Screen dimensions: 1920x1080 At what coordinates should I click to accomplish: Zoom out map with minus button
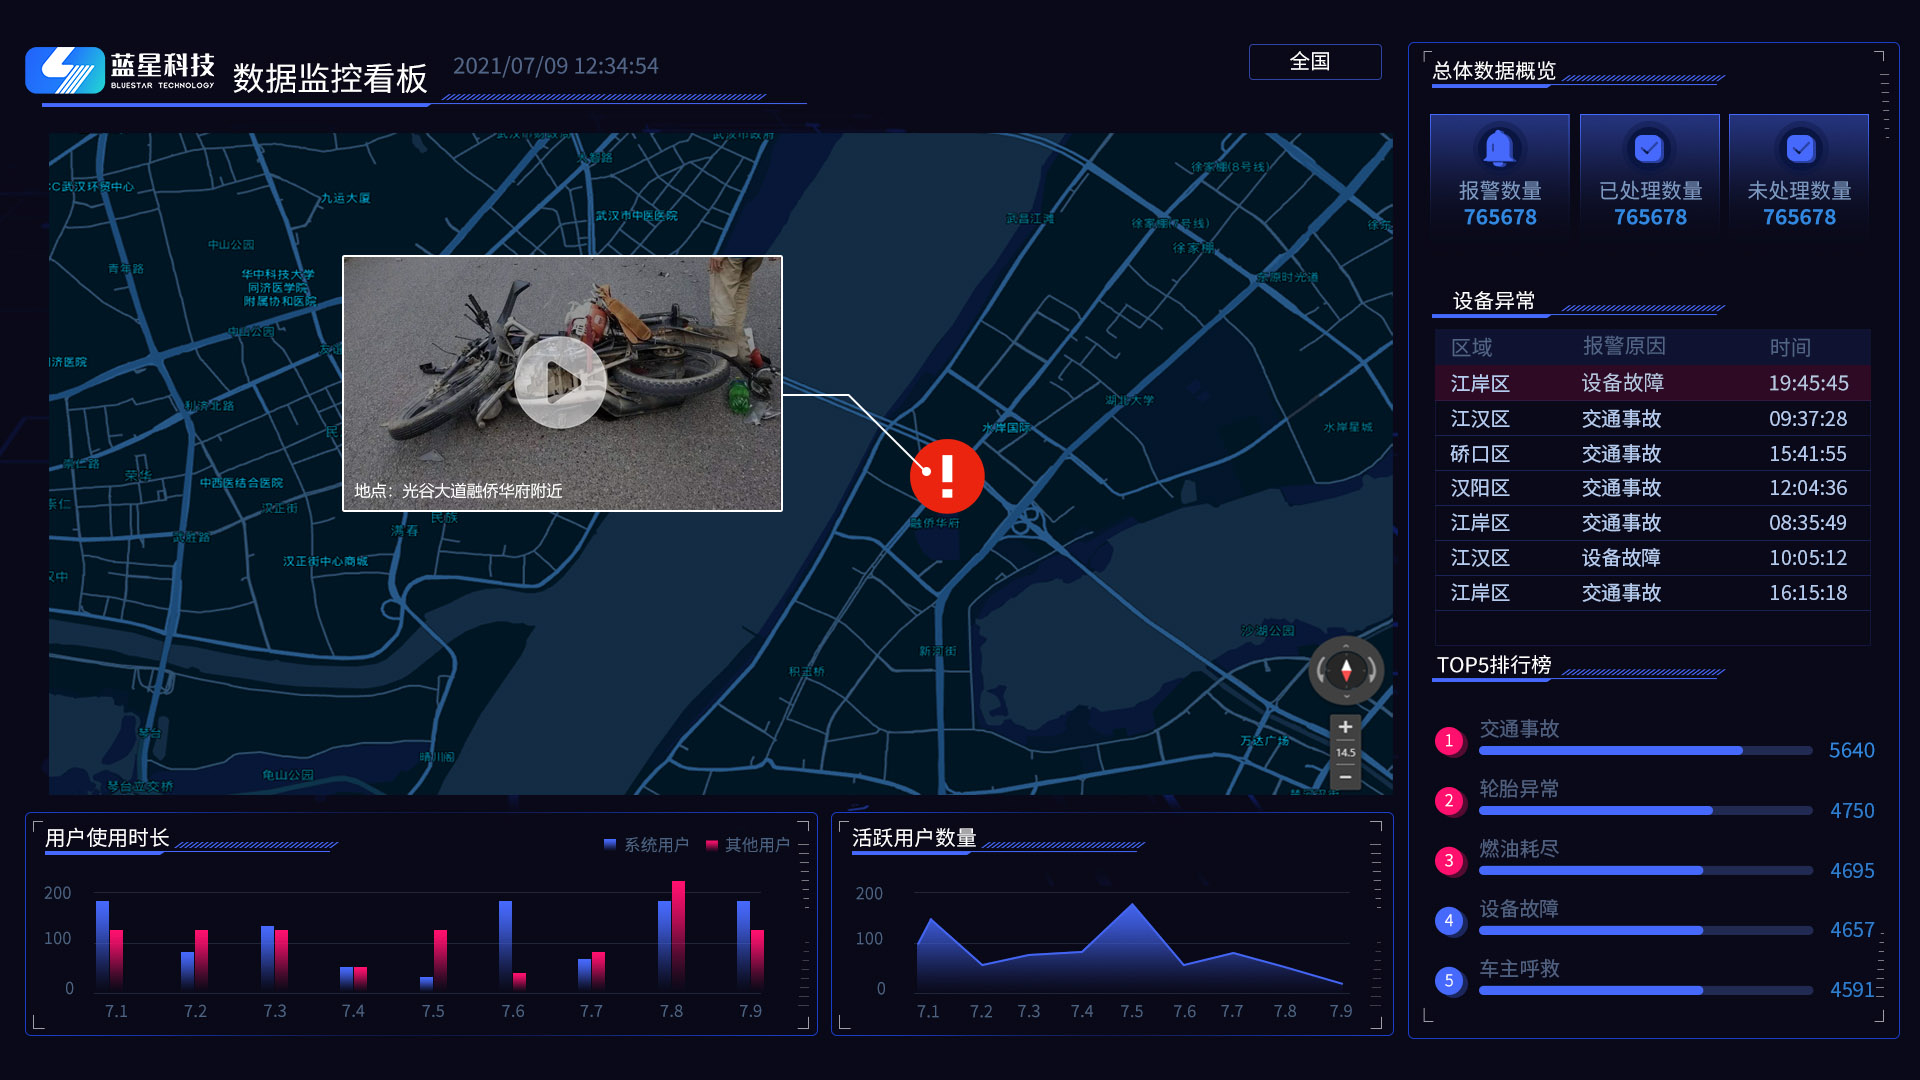pyautogui.click(x=1345, y=777)
